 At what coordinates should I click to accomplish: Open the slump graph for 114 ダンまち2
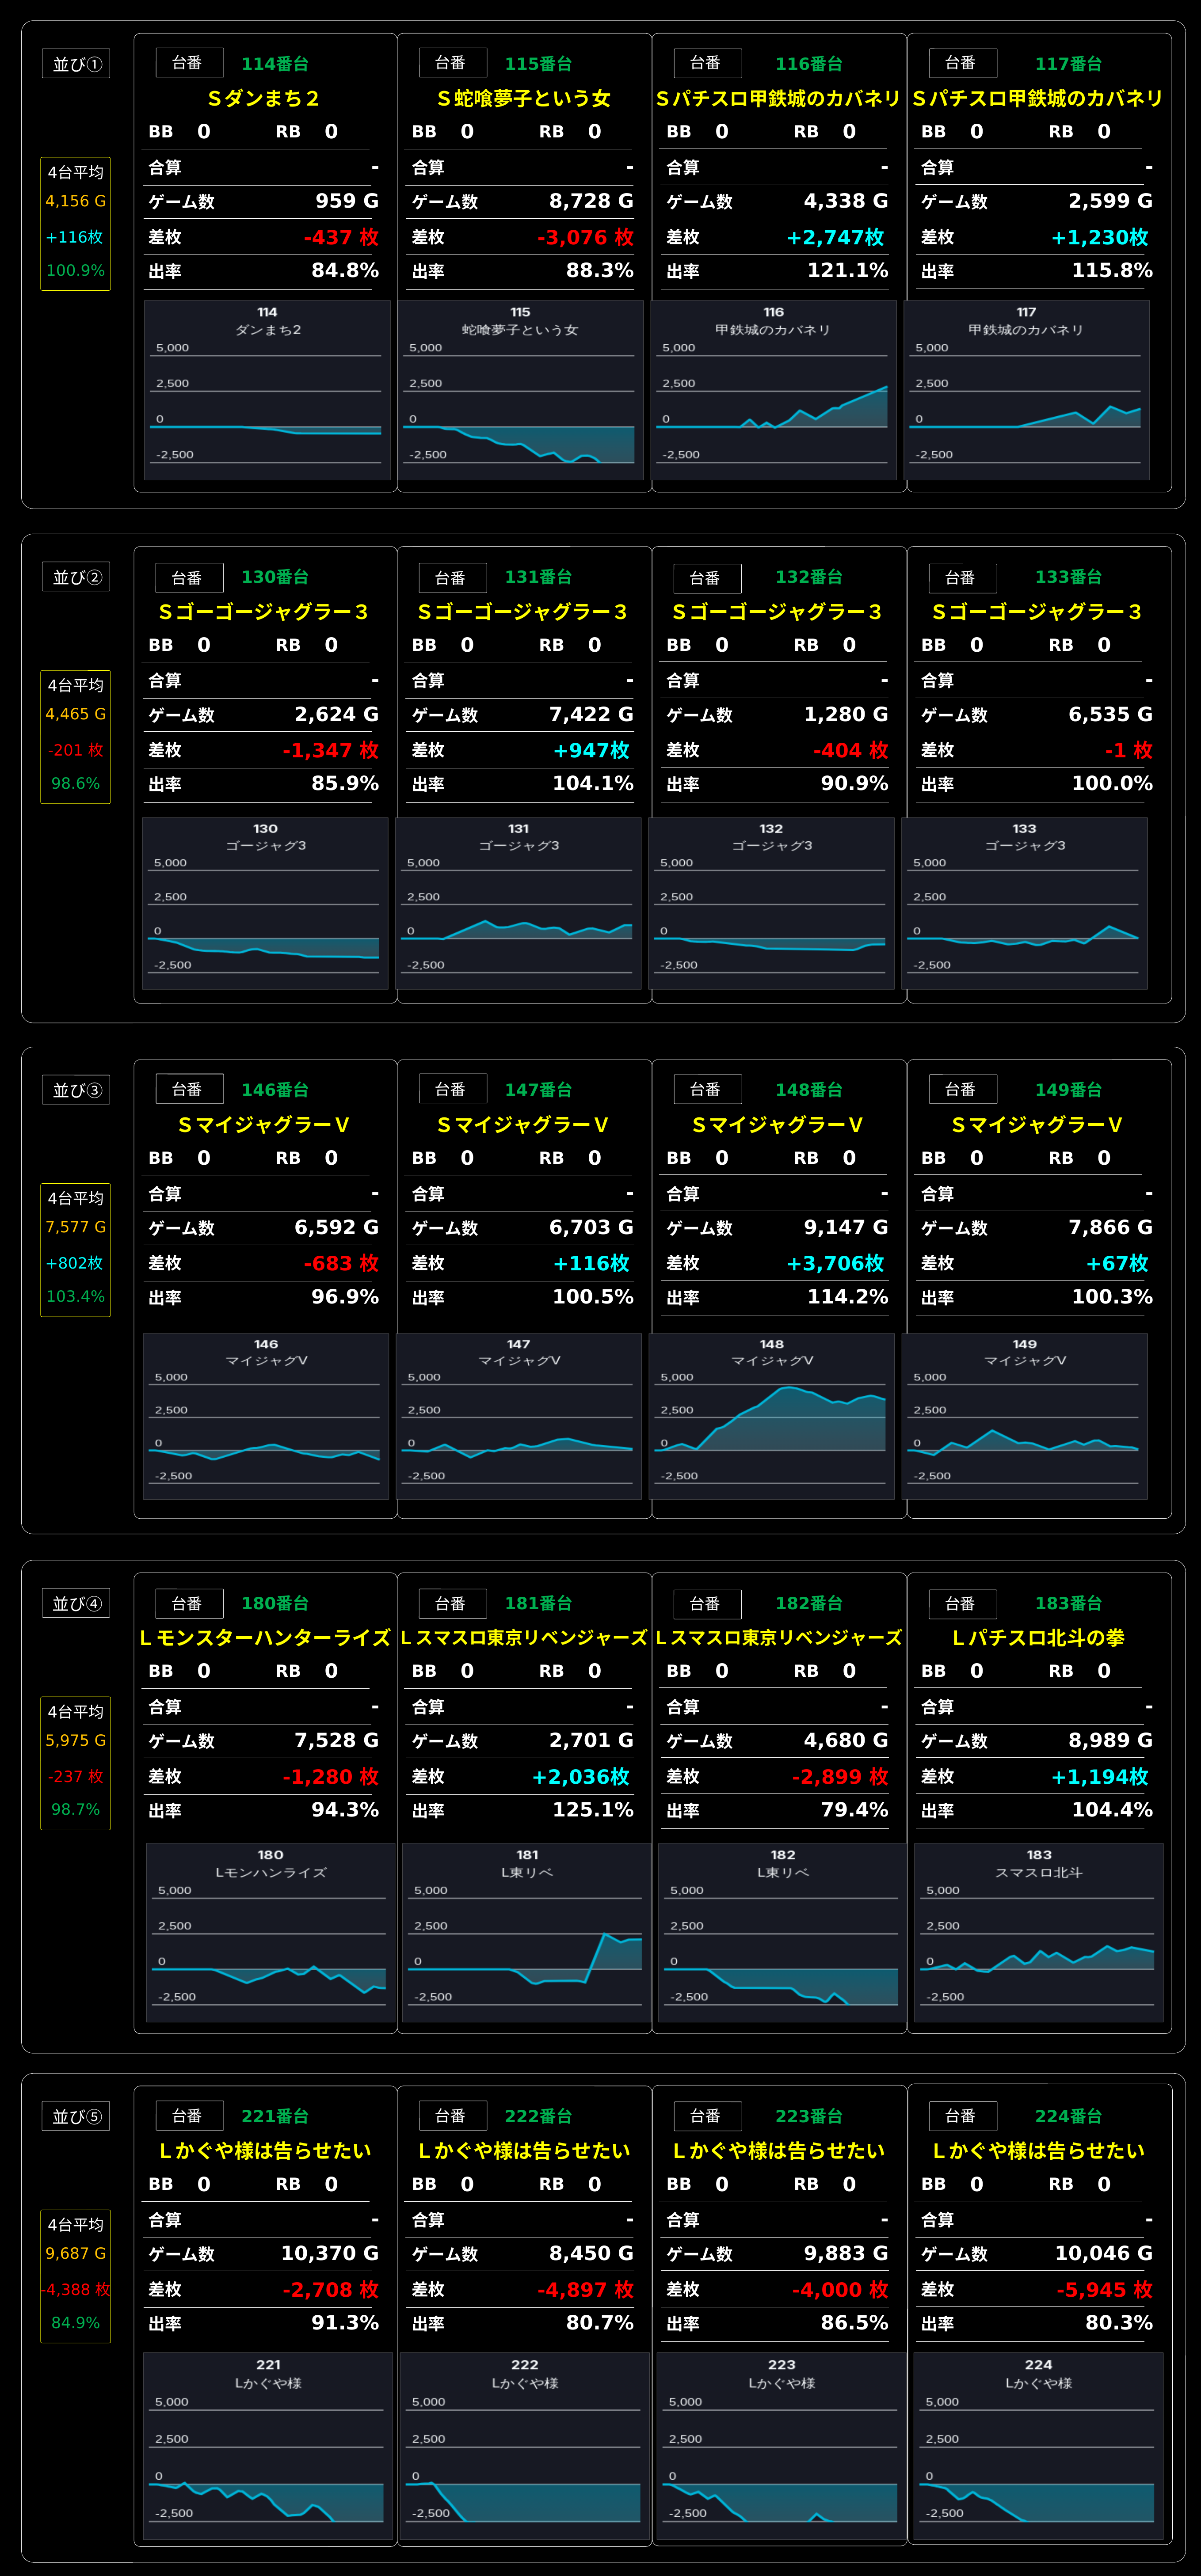(267, 390)
